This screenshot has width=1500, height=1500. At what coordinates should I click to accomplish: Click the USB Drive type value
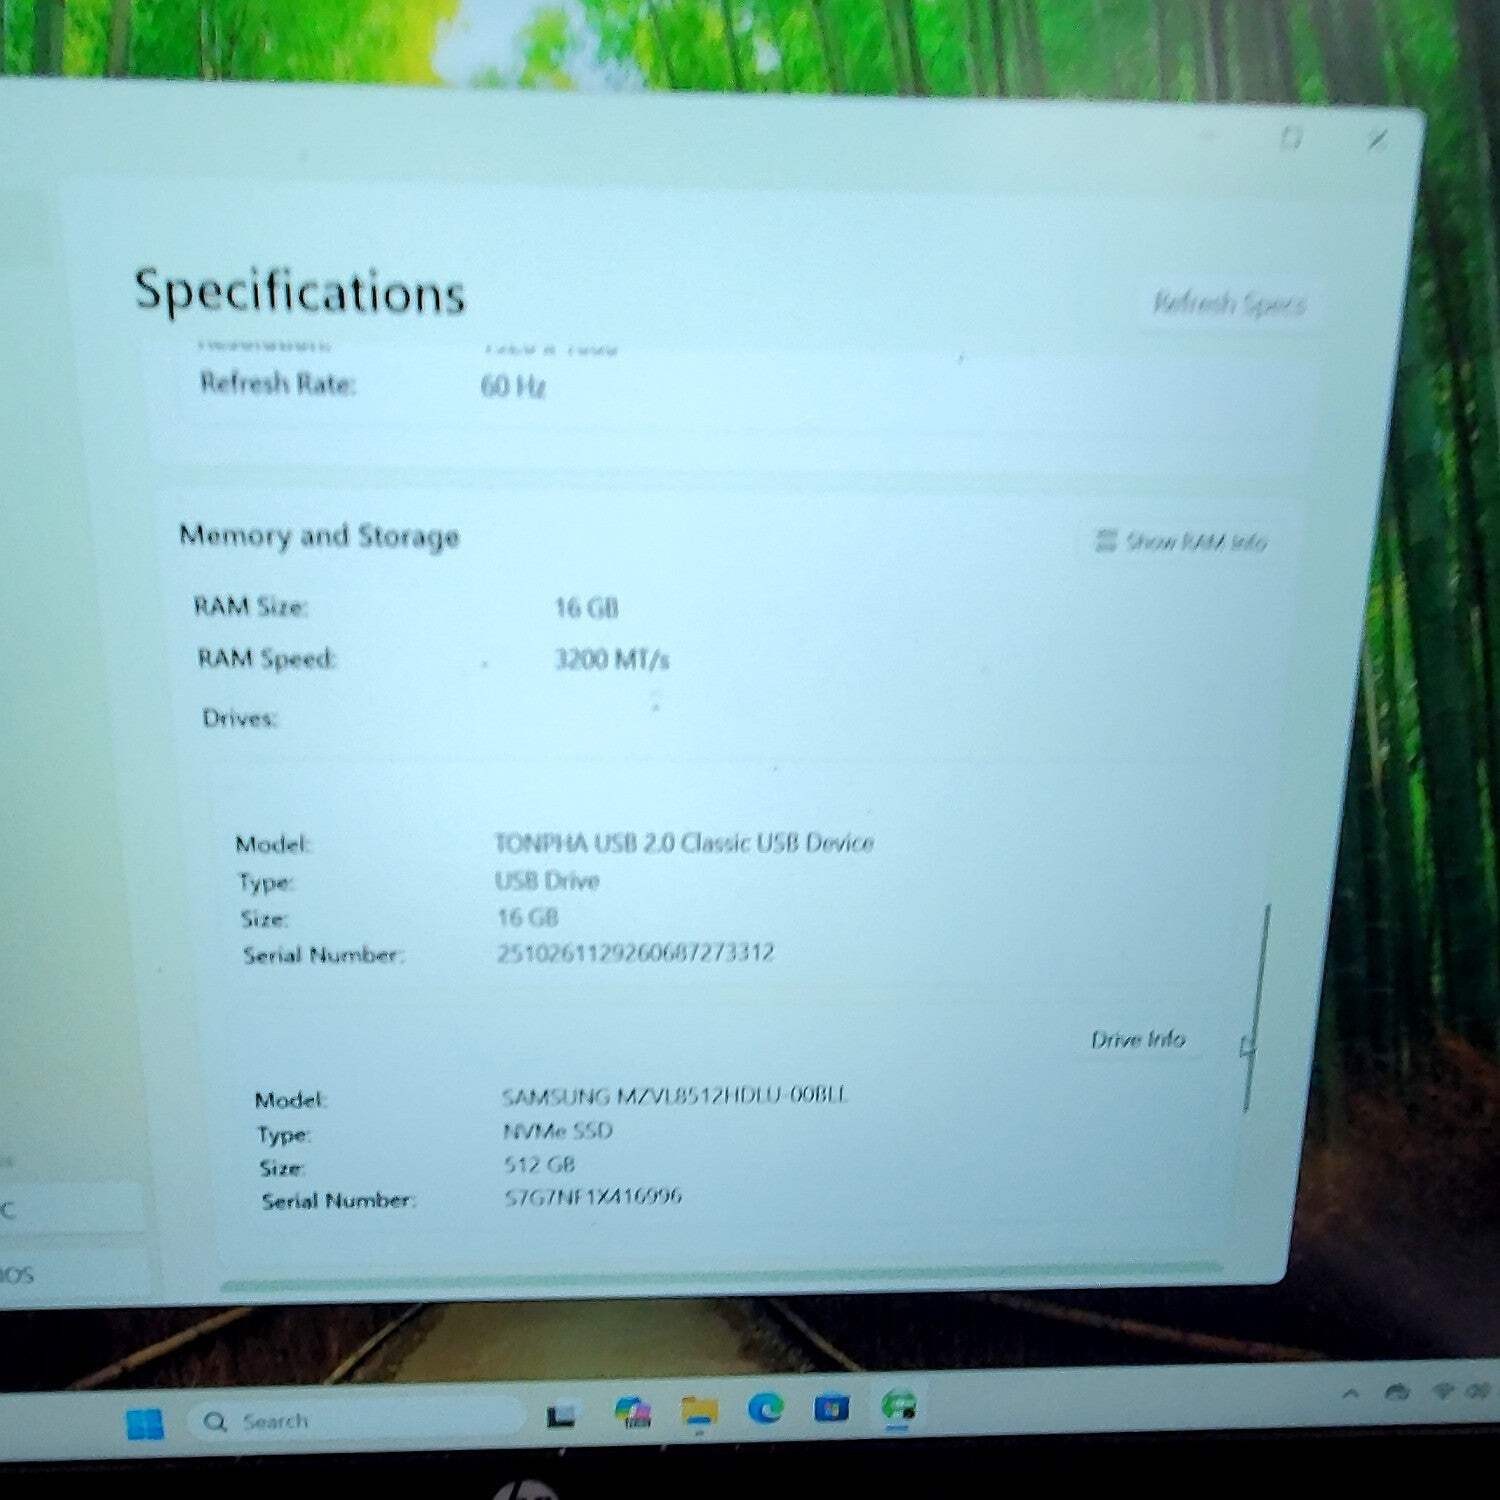547,881
